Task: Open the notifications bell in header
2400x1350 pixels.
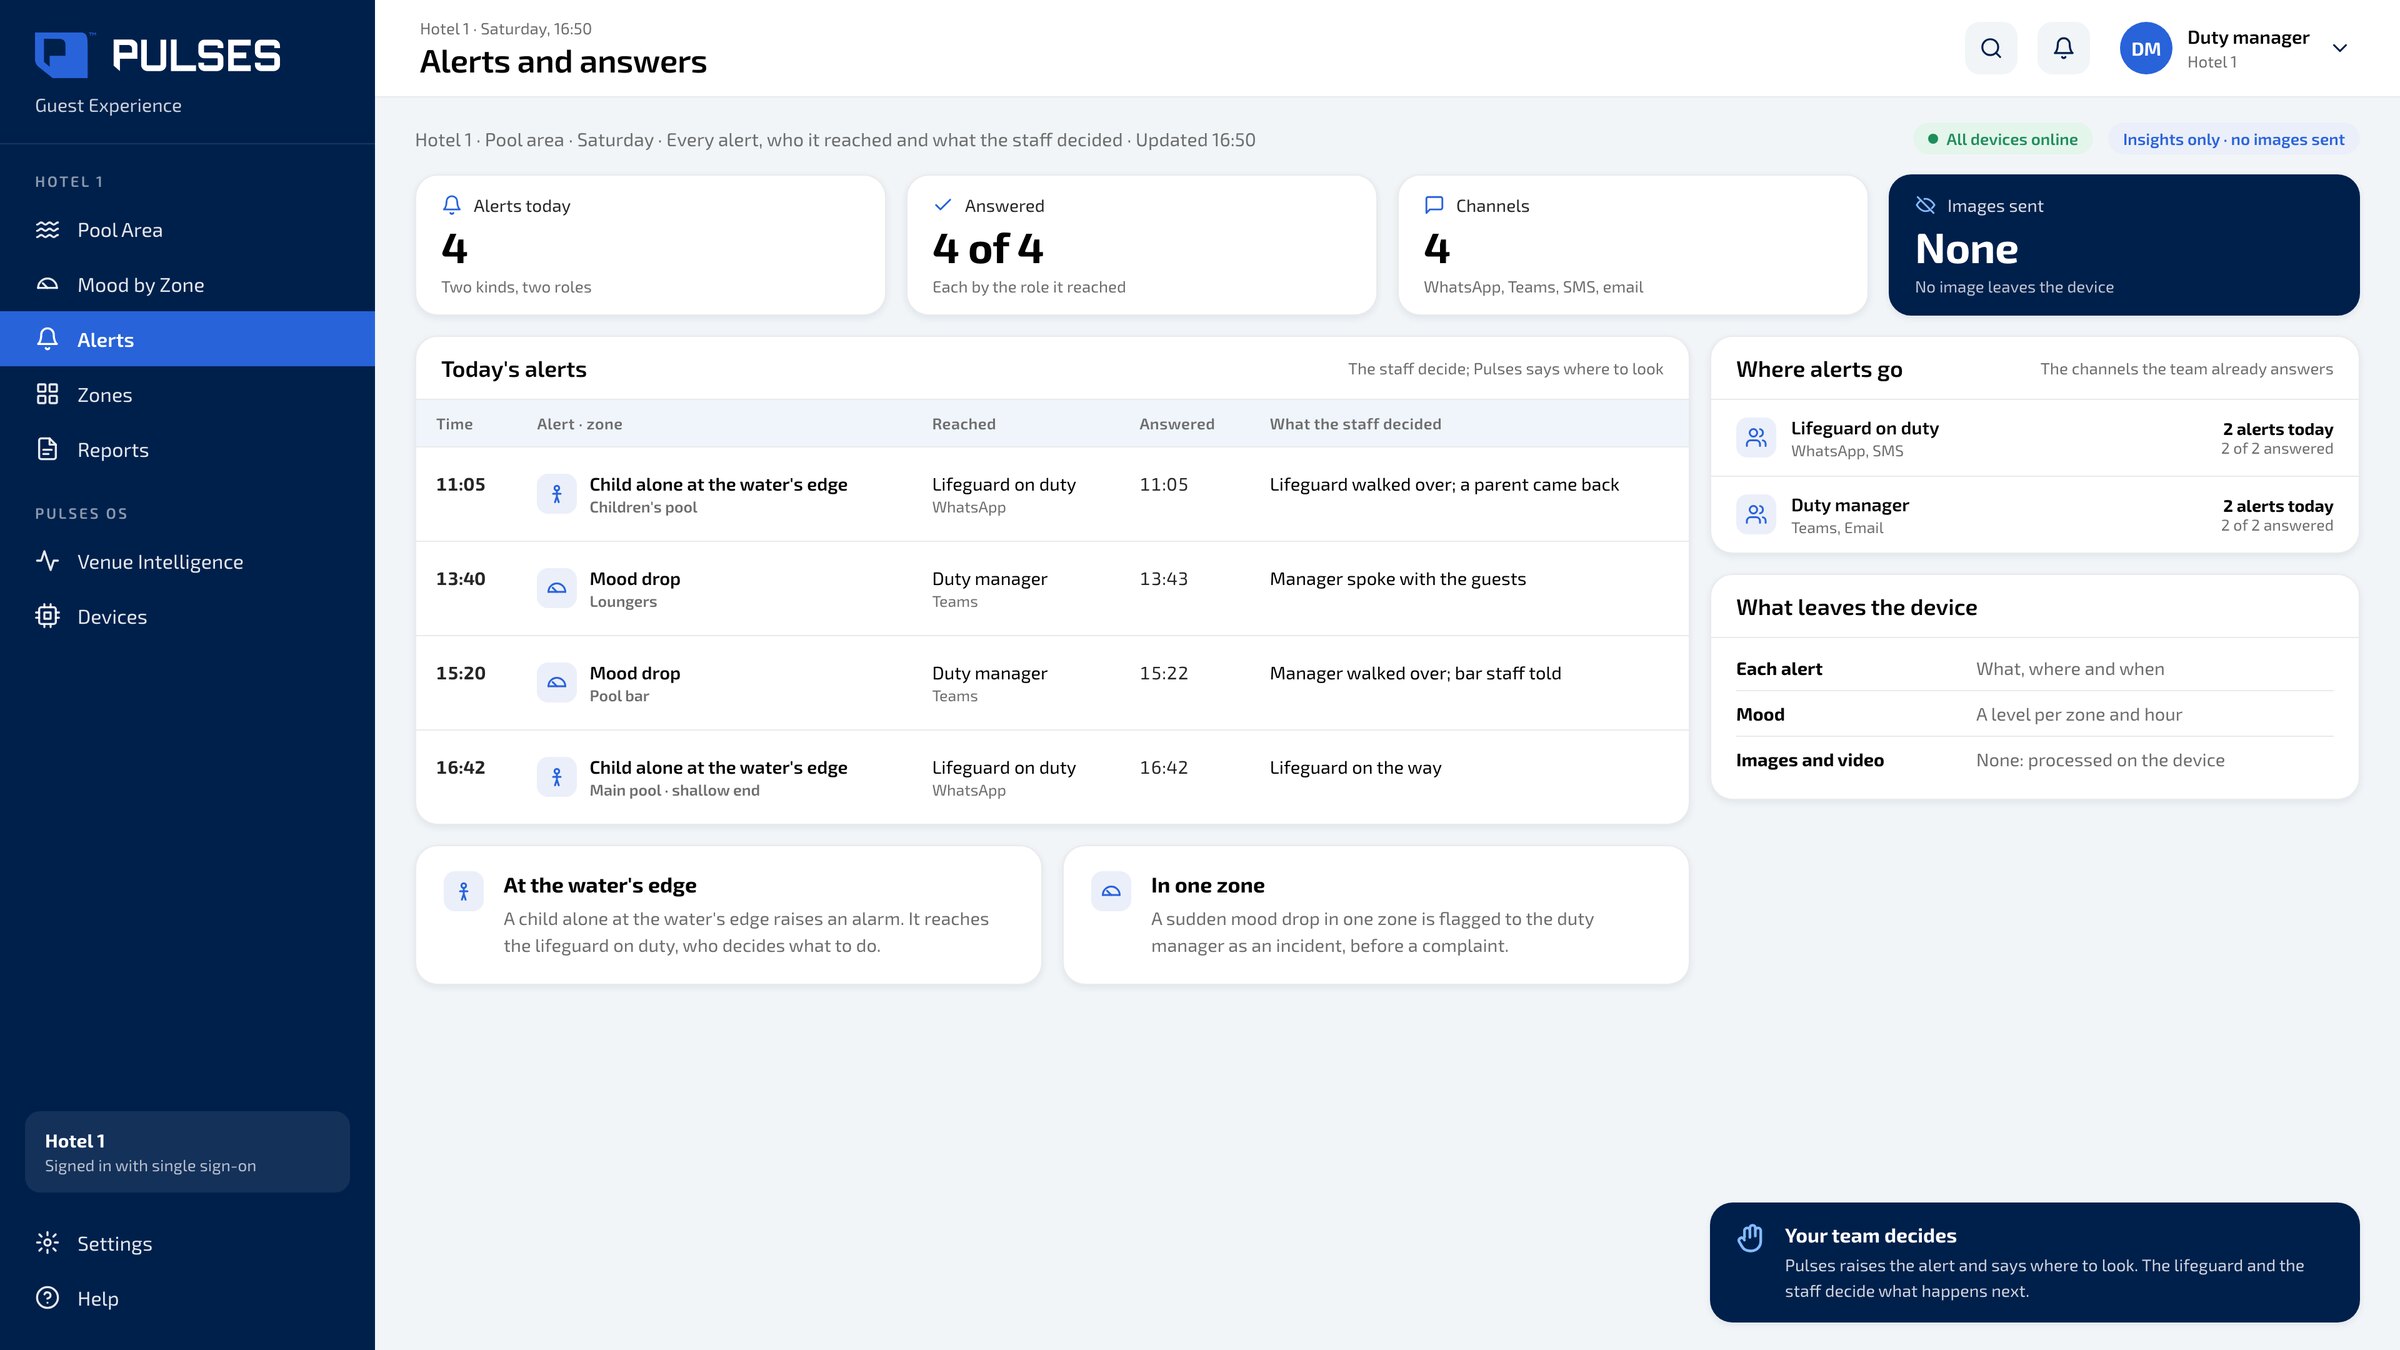Action: pos(2063,48)
